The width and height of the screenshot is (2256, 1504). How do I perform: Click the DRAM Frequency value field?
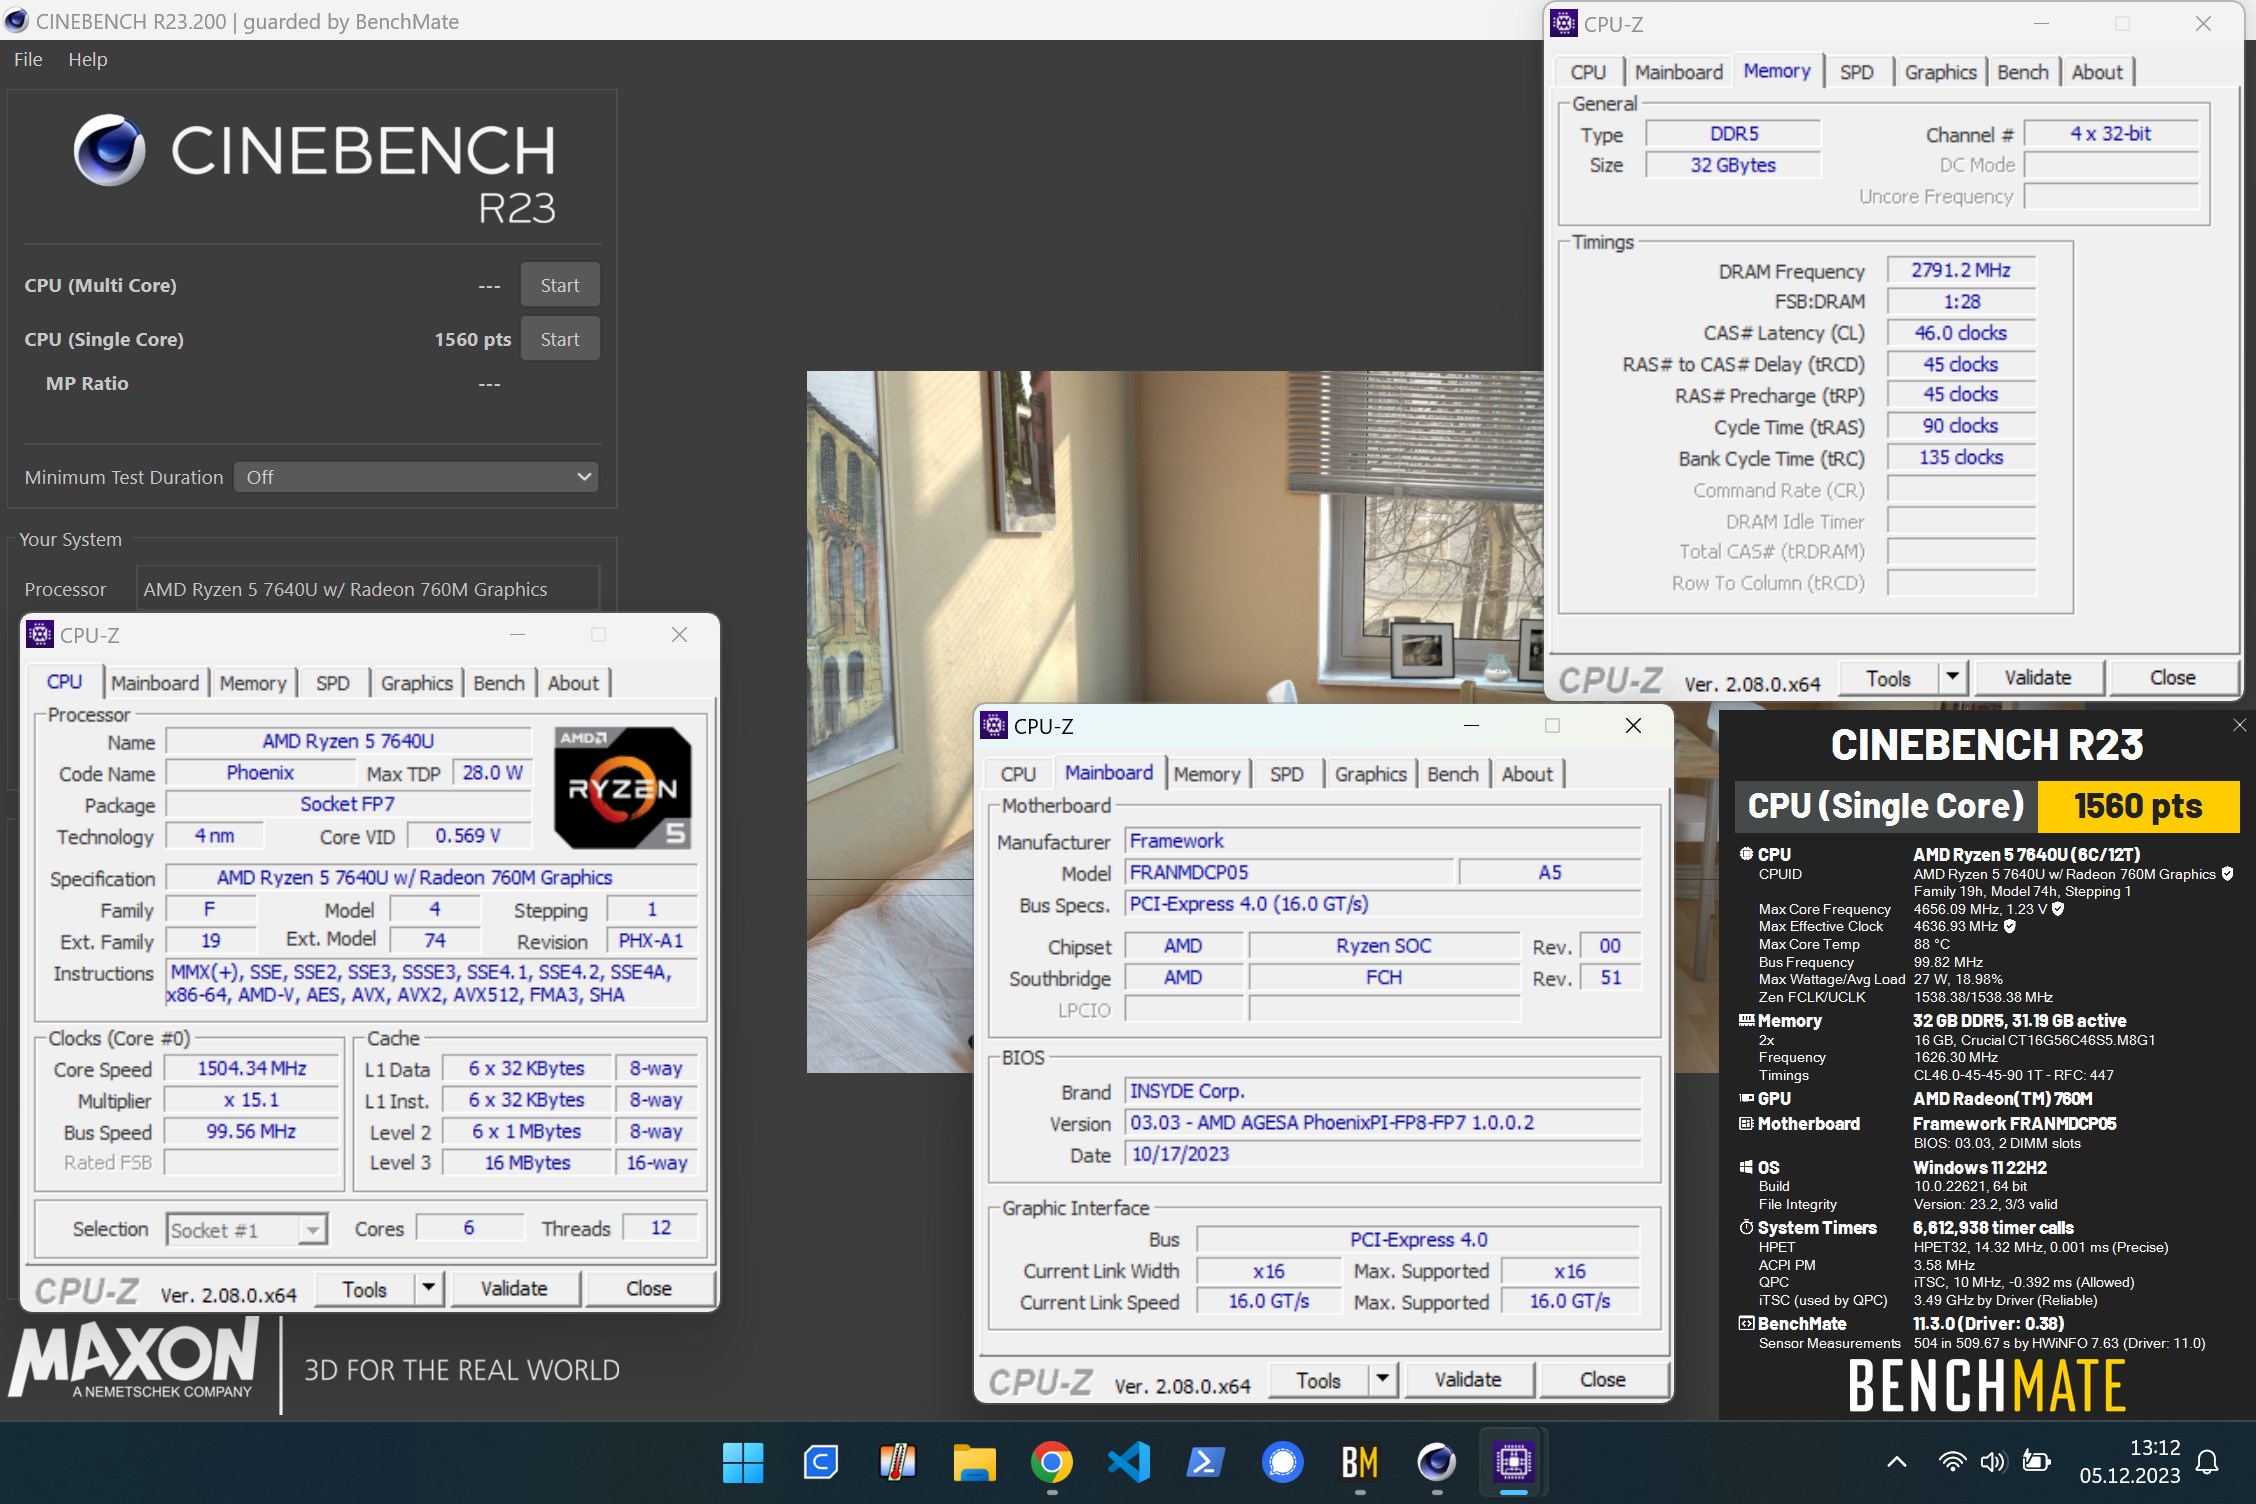pos(1961,270)
